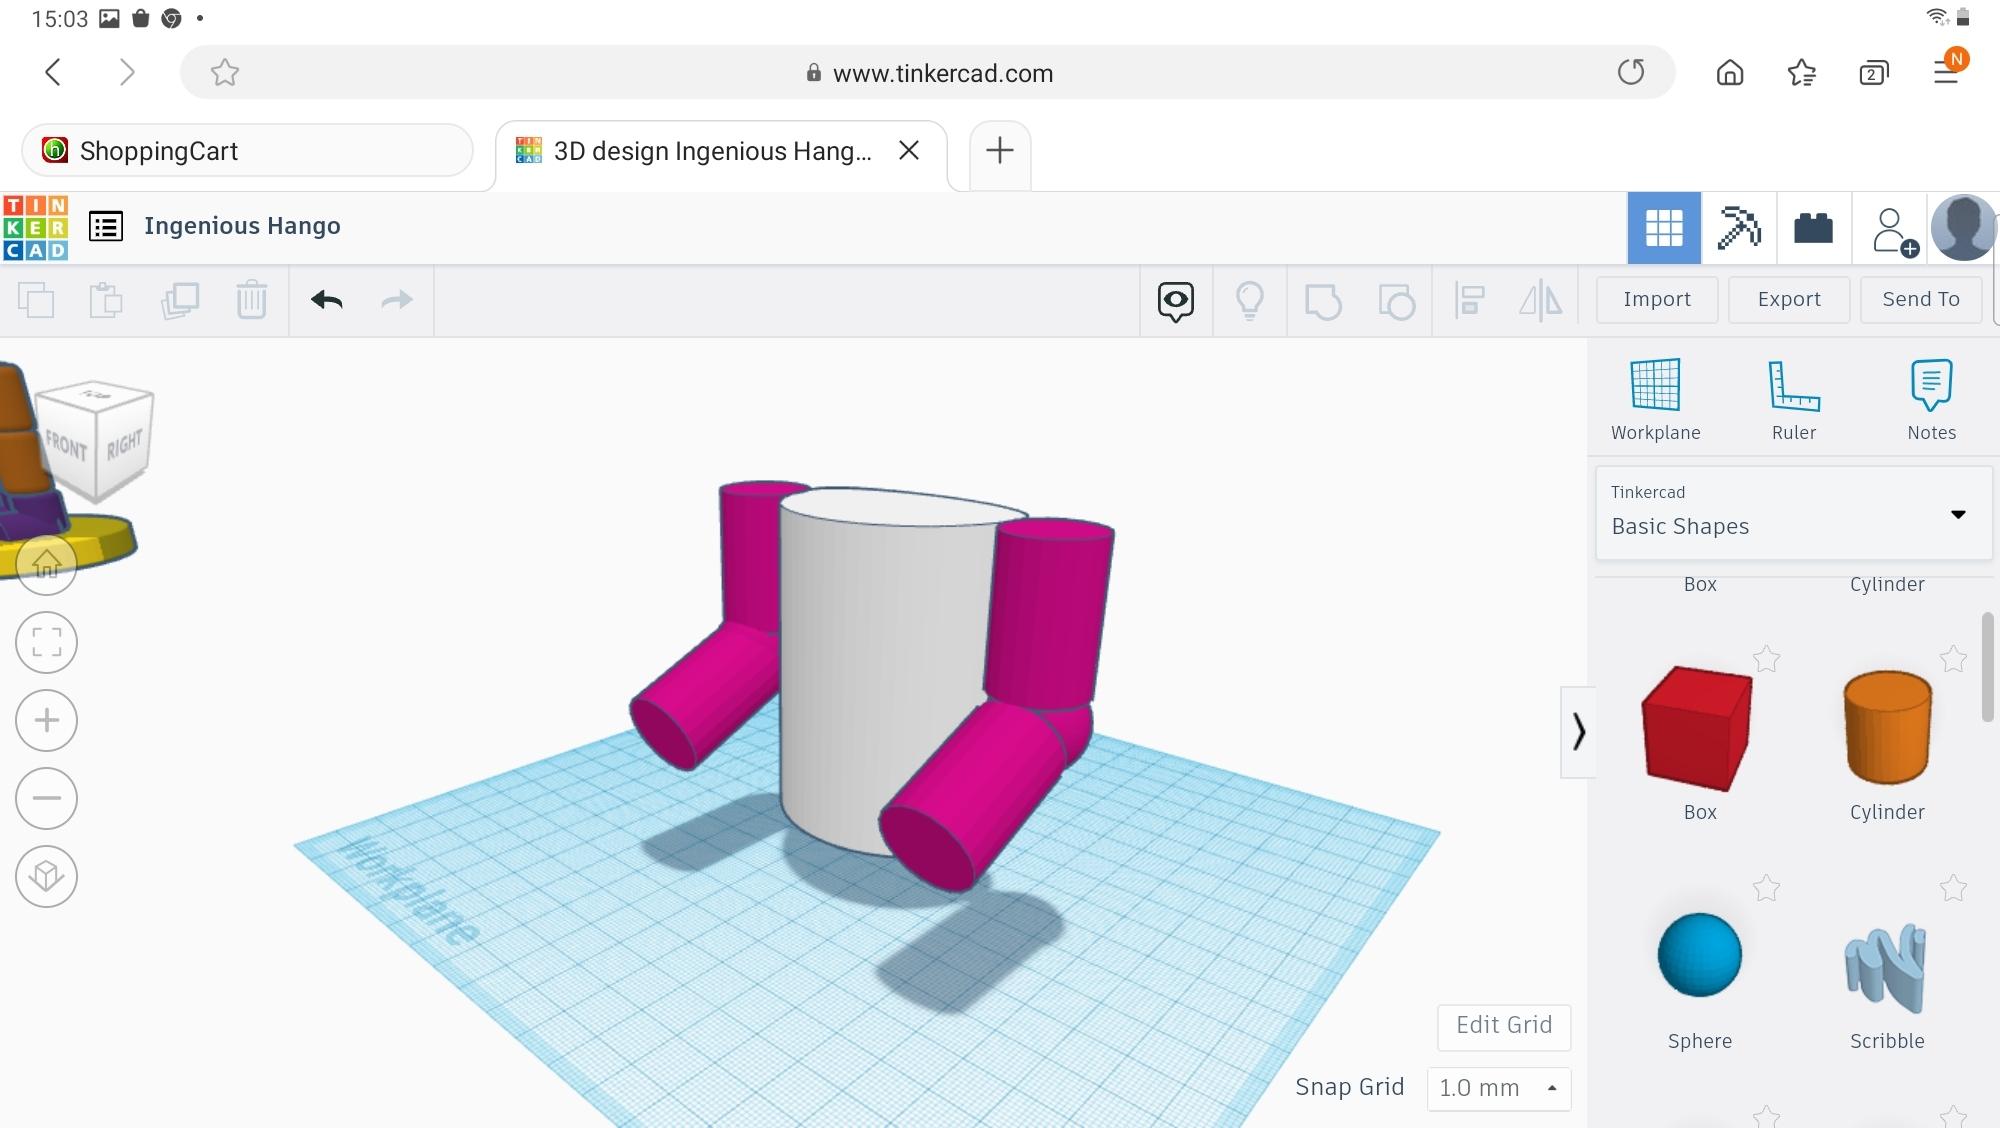Switch to ShoppingCart browser tab

click(246, 151)
